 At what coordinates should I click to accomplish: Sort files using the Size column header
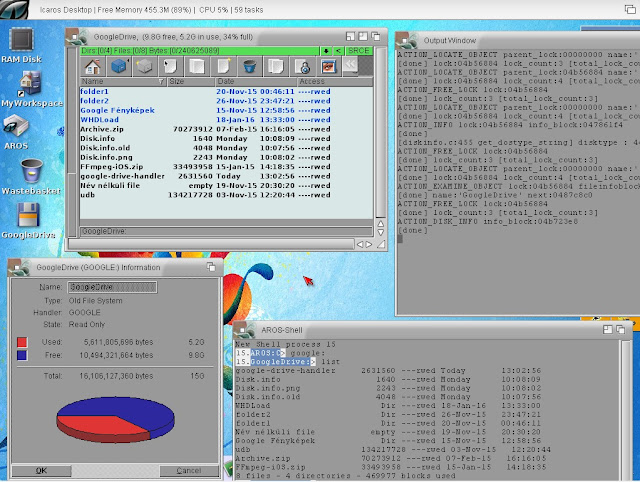pos(191,82)
